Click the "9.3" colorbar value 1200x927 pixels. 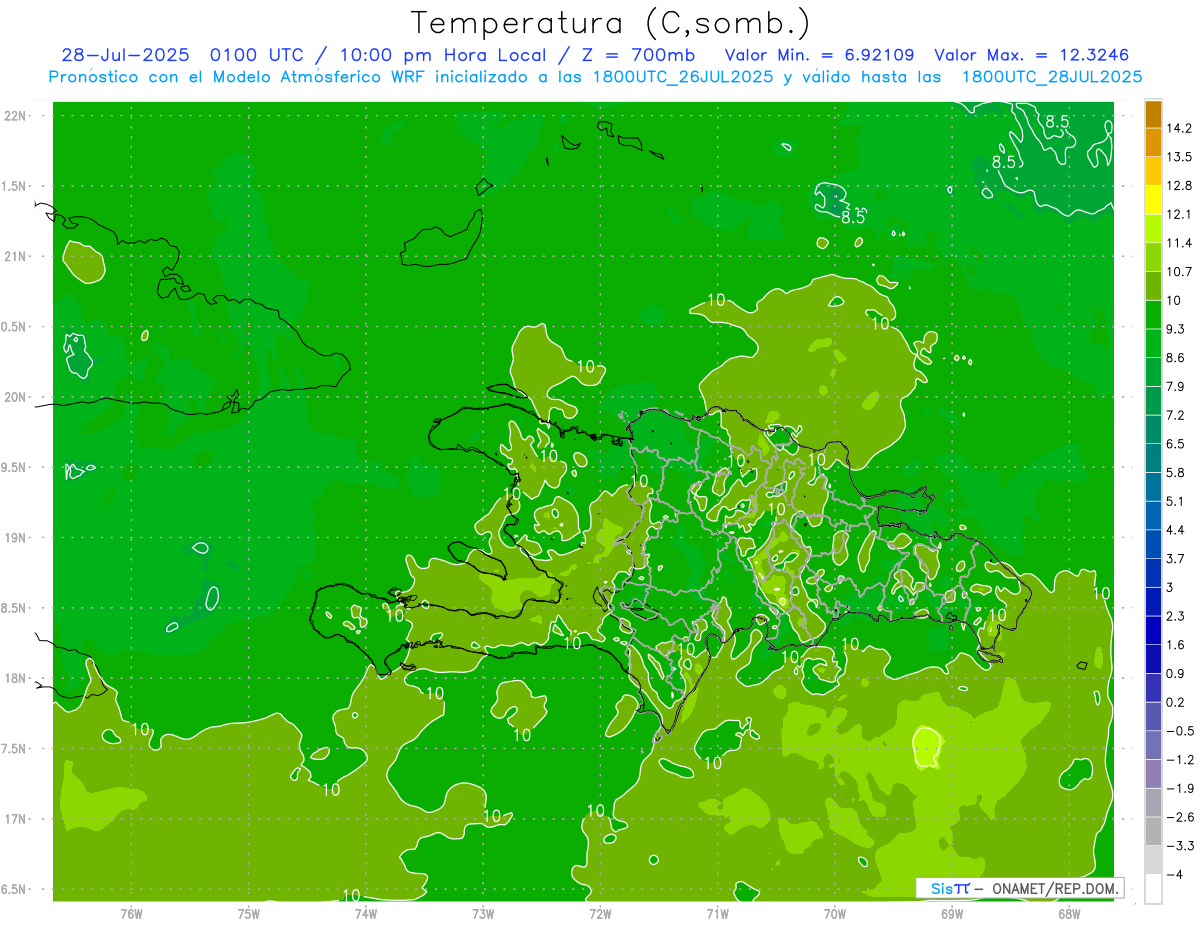point(1176,329)
